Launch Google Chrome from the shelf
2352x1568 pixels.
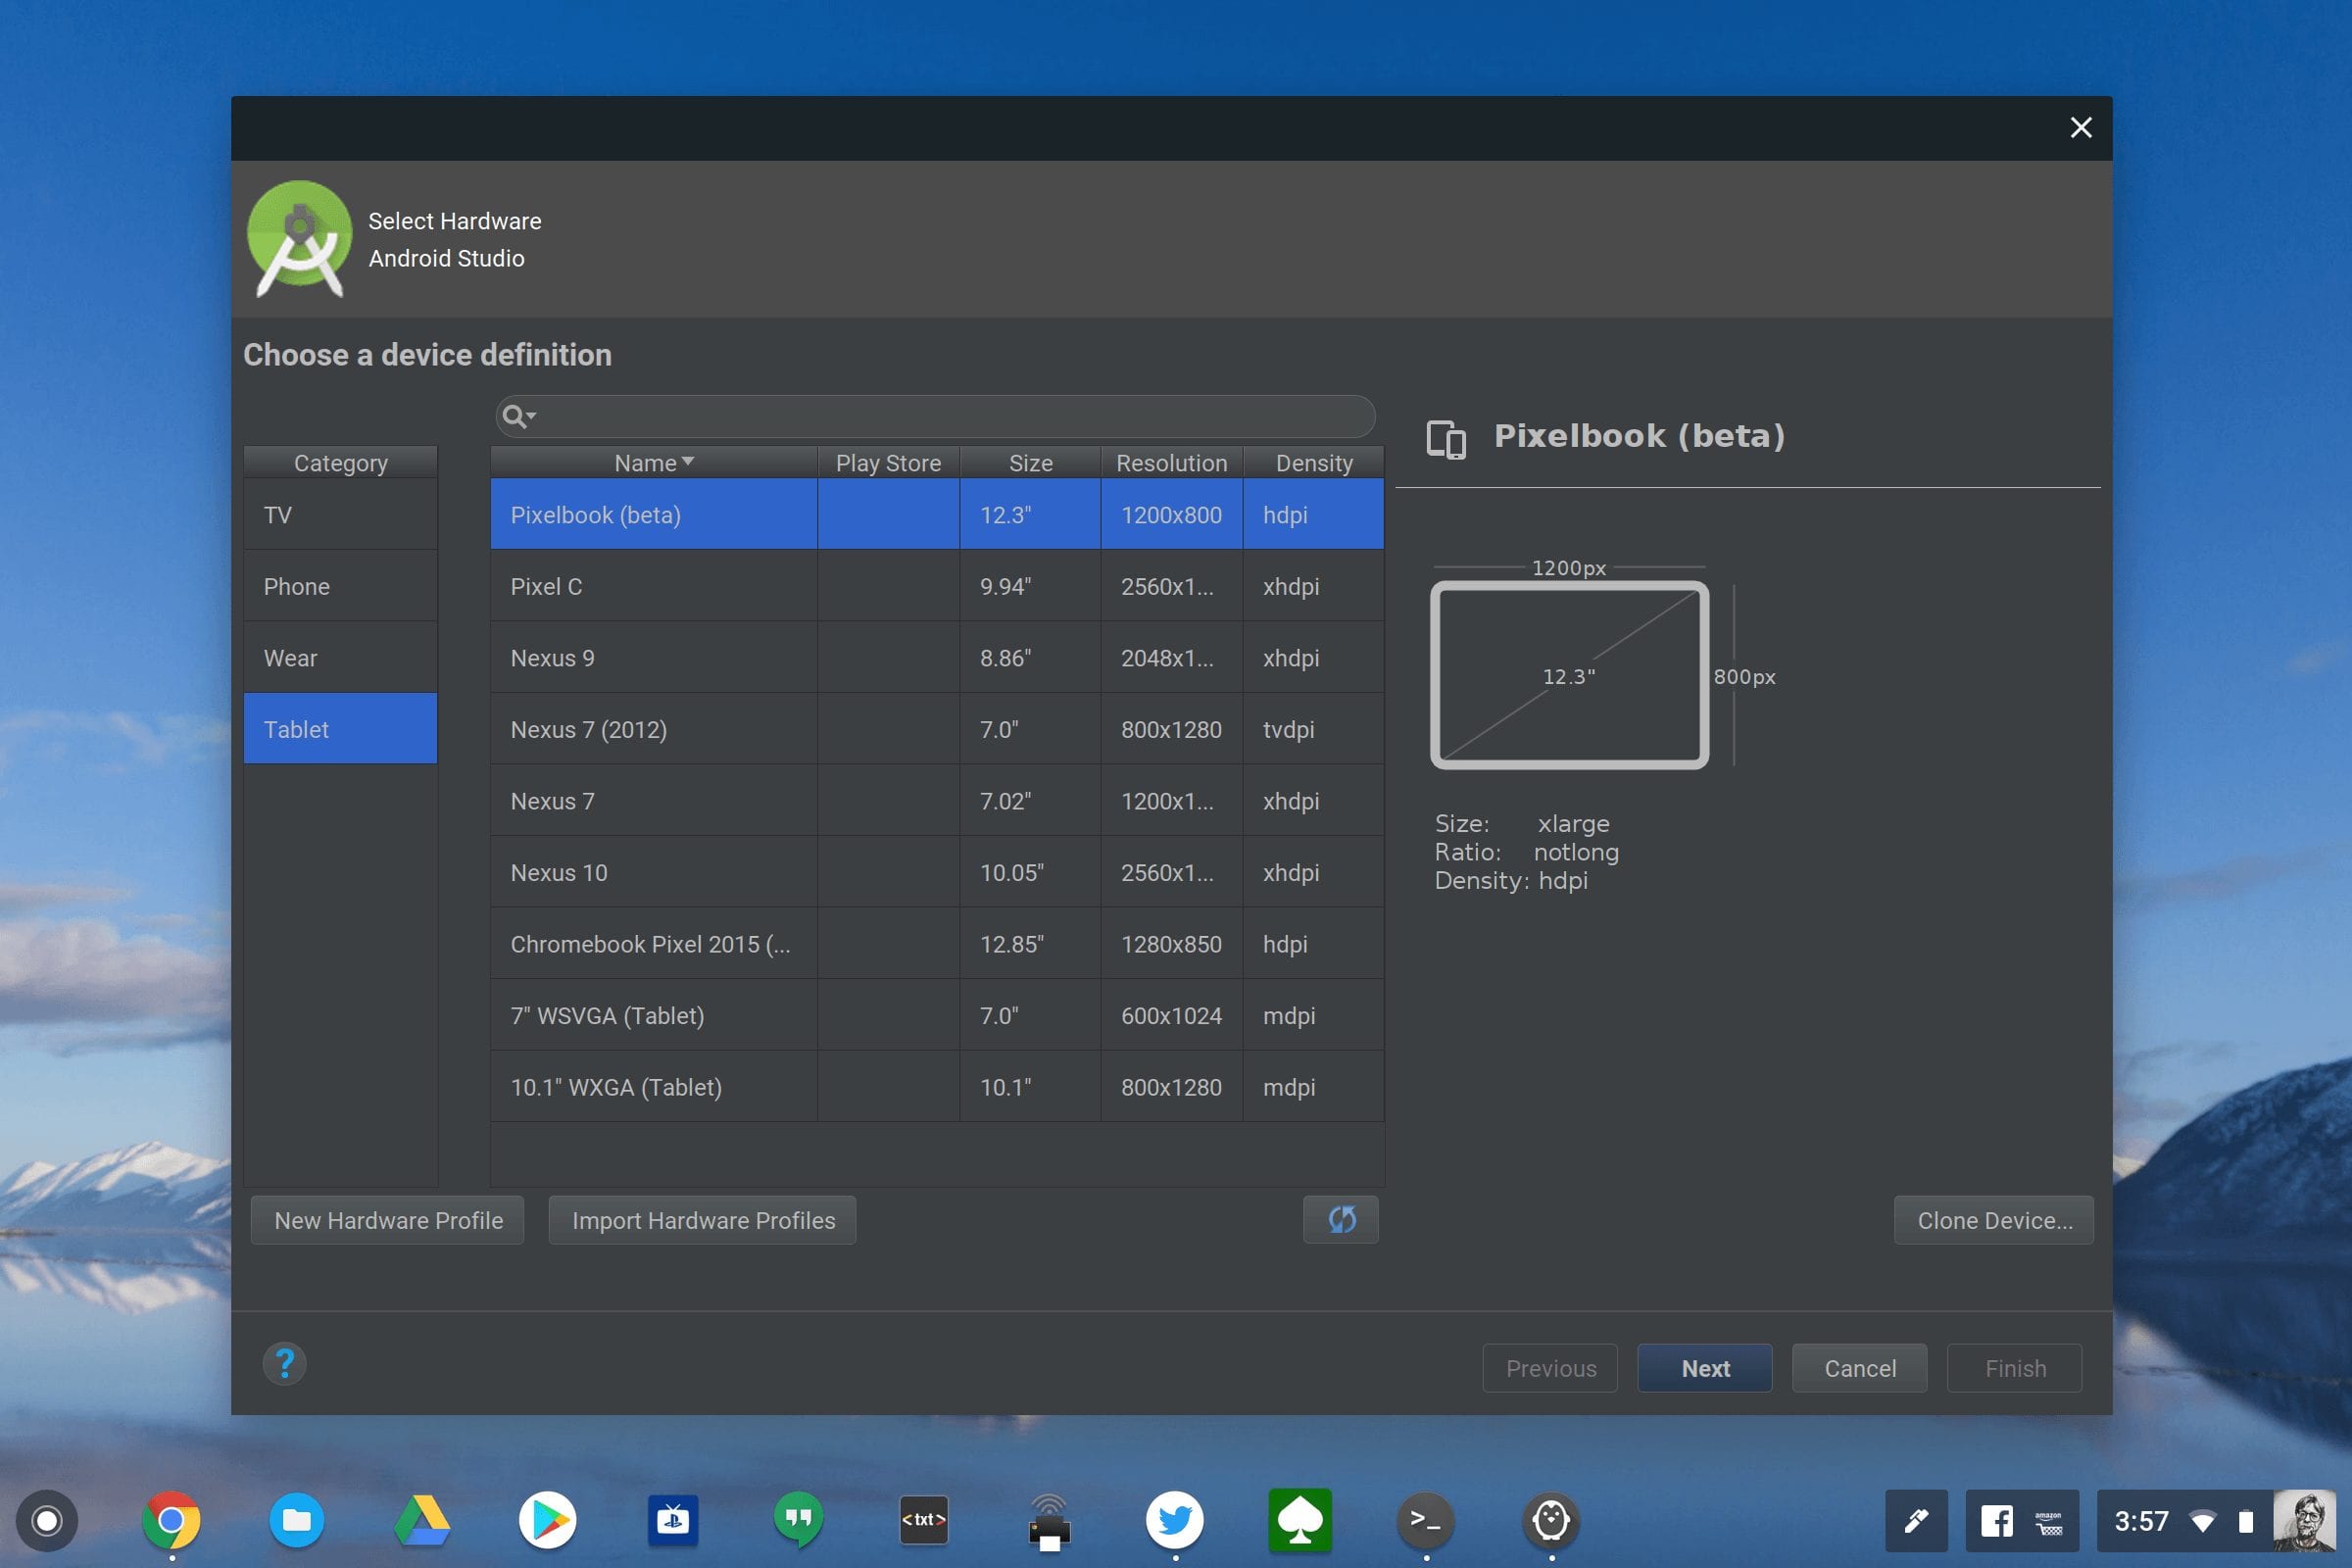171,1521
